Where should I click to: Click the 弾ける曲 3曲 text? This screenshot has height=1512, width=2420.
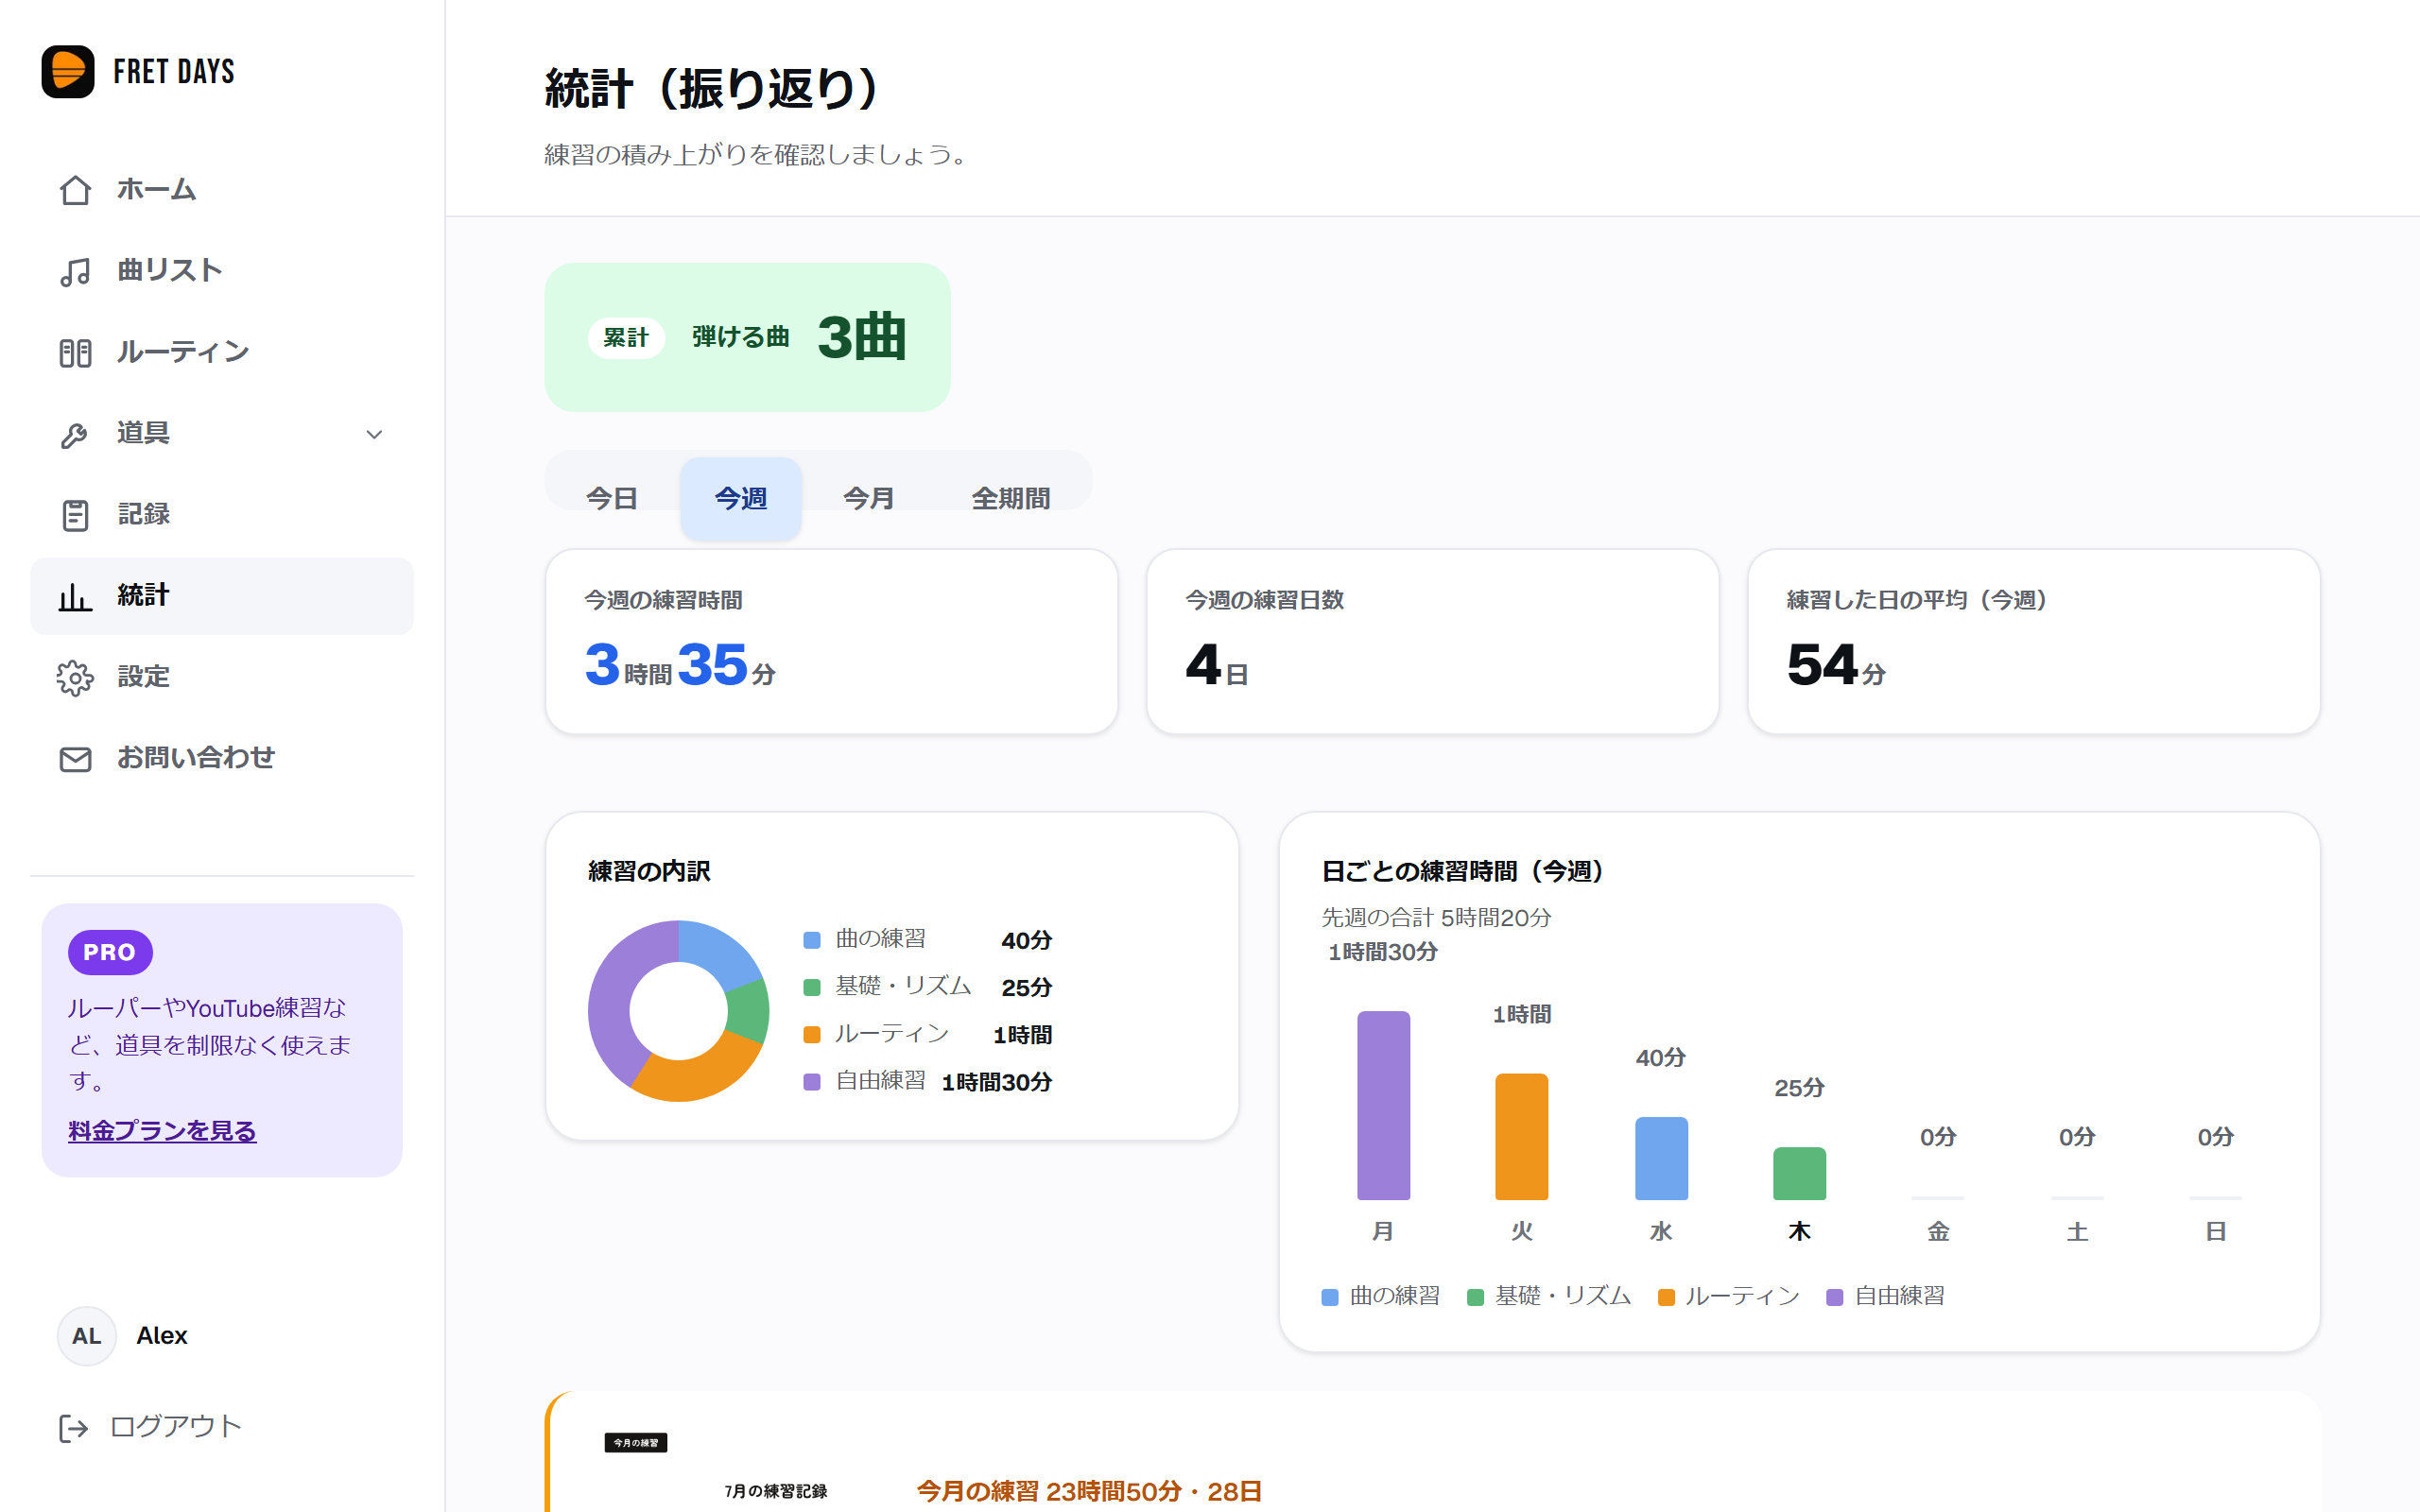click(799, 337)
